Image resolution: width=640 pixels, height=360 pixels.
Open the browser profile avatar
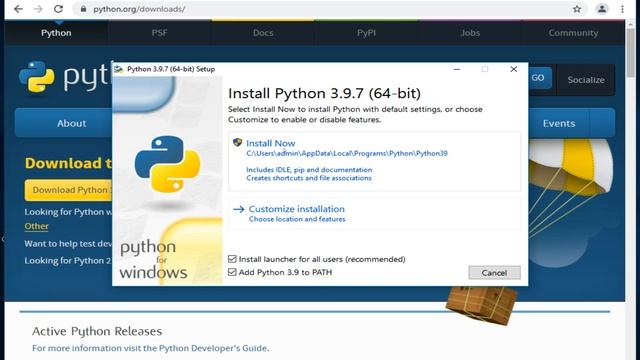click(x=602, y=9)
